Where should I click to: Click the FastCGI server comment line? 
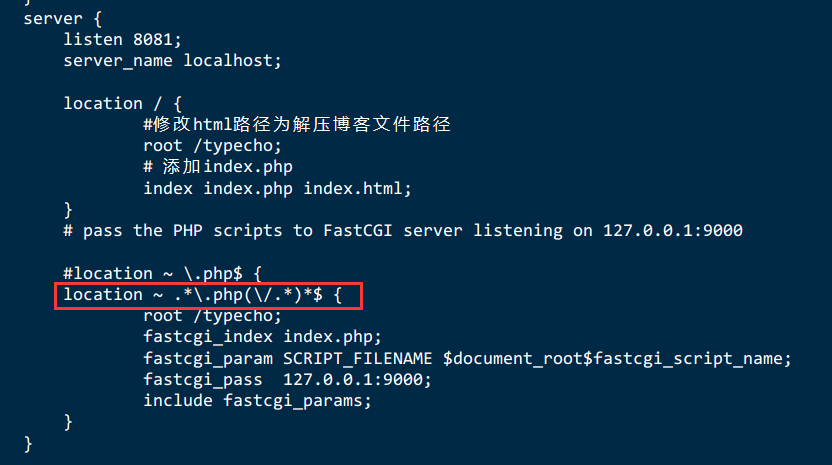(x=403, y=231)
